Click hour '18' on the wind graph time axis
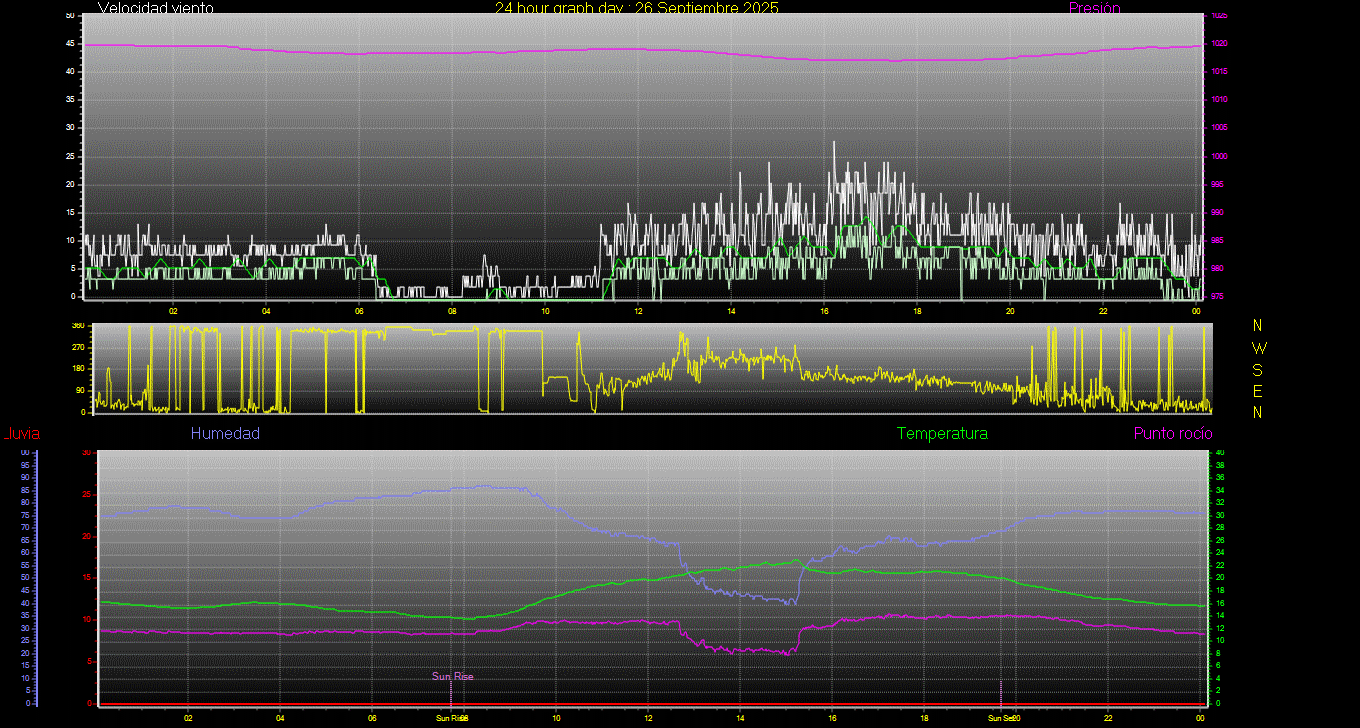Image resolution: width=1360 pixels, height=728 pixels. (x=917, y=311)
